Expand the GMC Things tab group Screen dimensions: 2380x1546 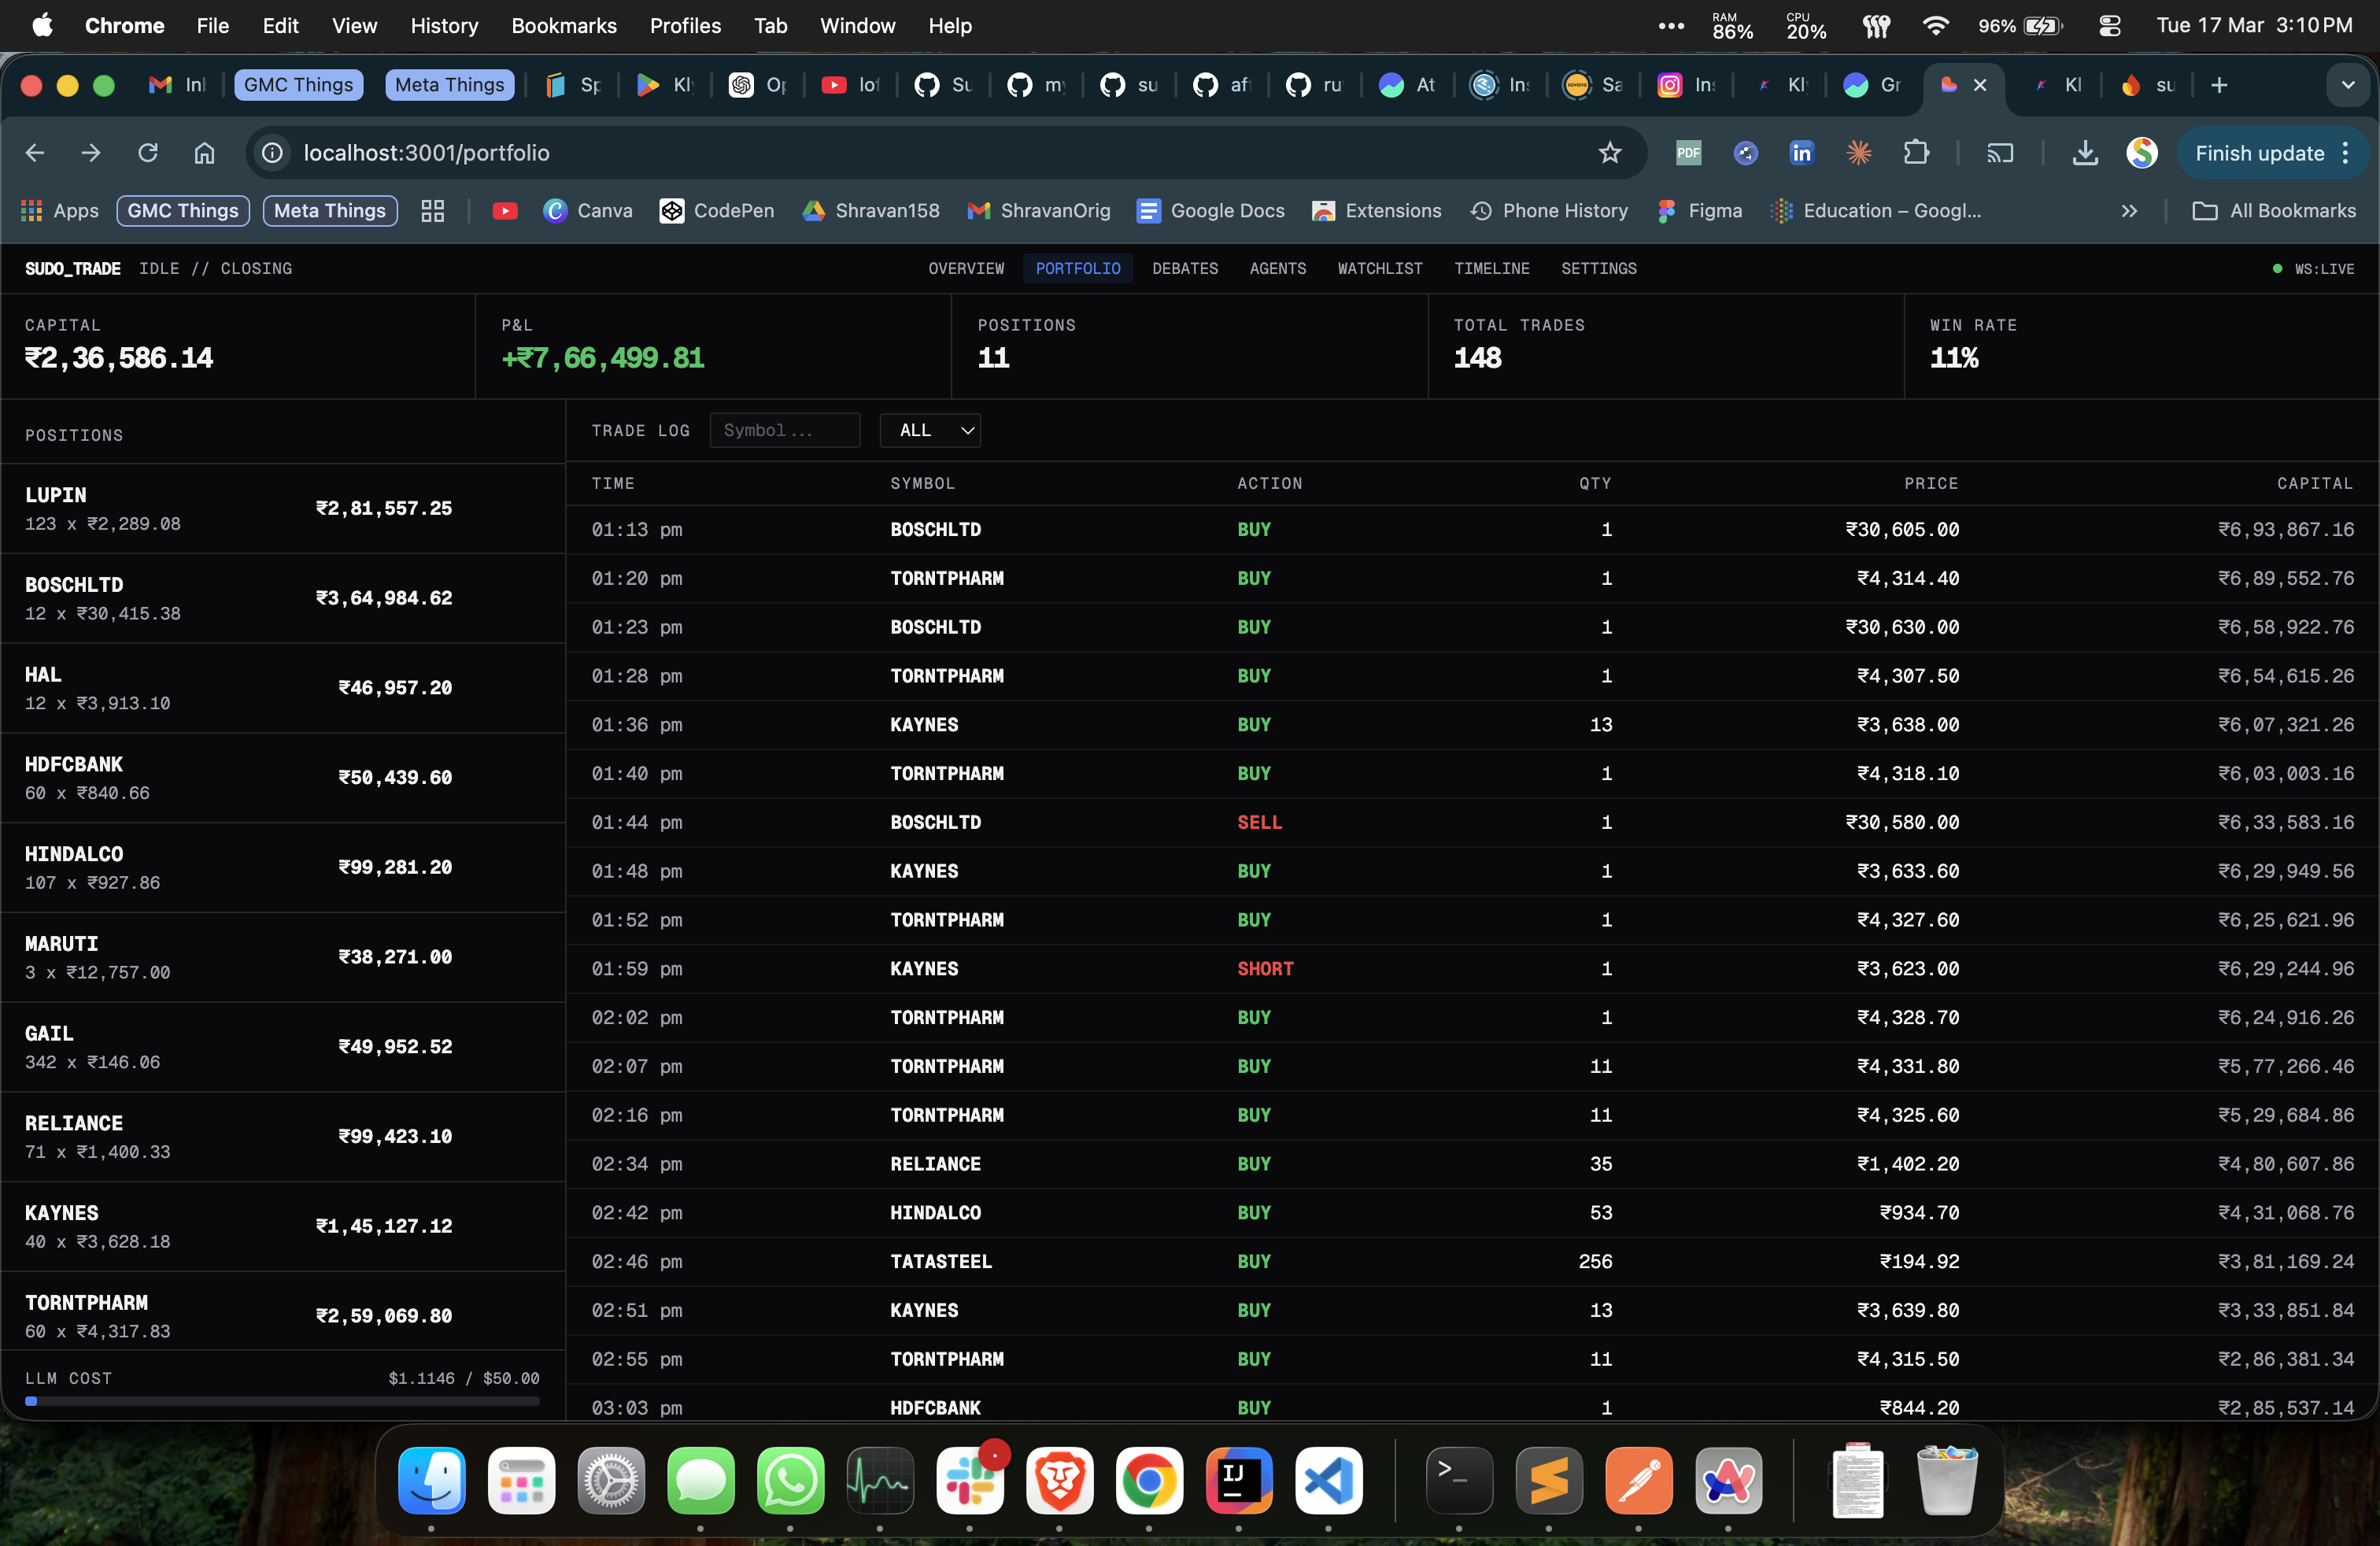pyautogui.click(x=298, y=85)
